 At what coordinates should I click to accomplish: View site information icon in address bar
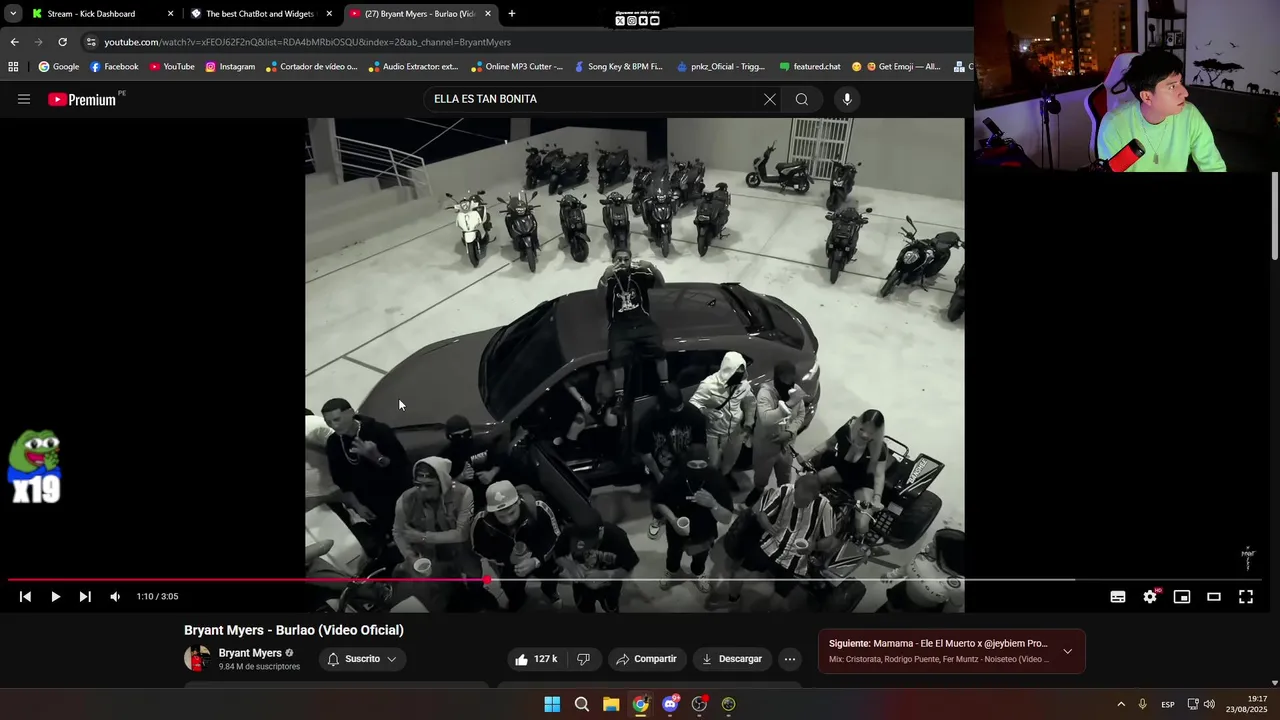pos(91,42)
